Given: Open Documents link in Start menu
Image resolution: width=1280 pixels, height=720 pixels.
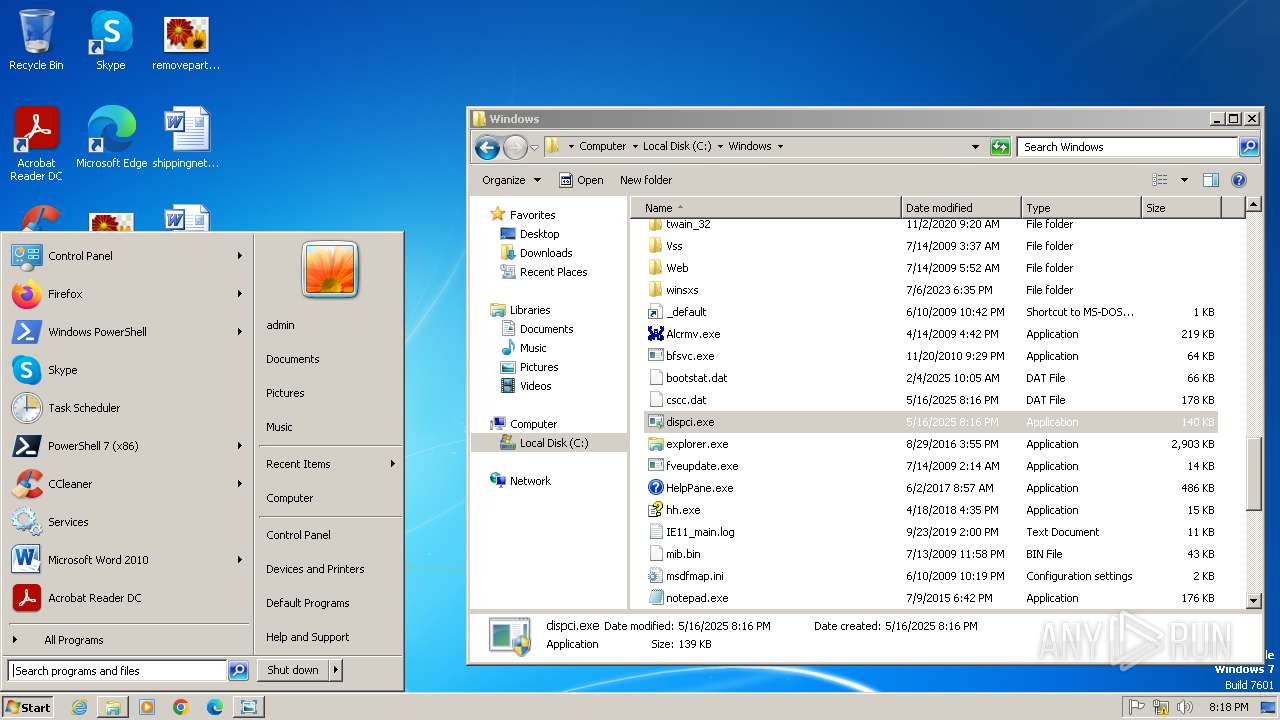Looking at the screenshot, I should tap(293, 359).
